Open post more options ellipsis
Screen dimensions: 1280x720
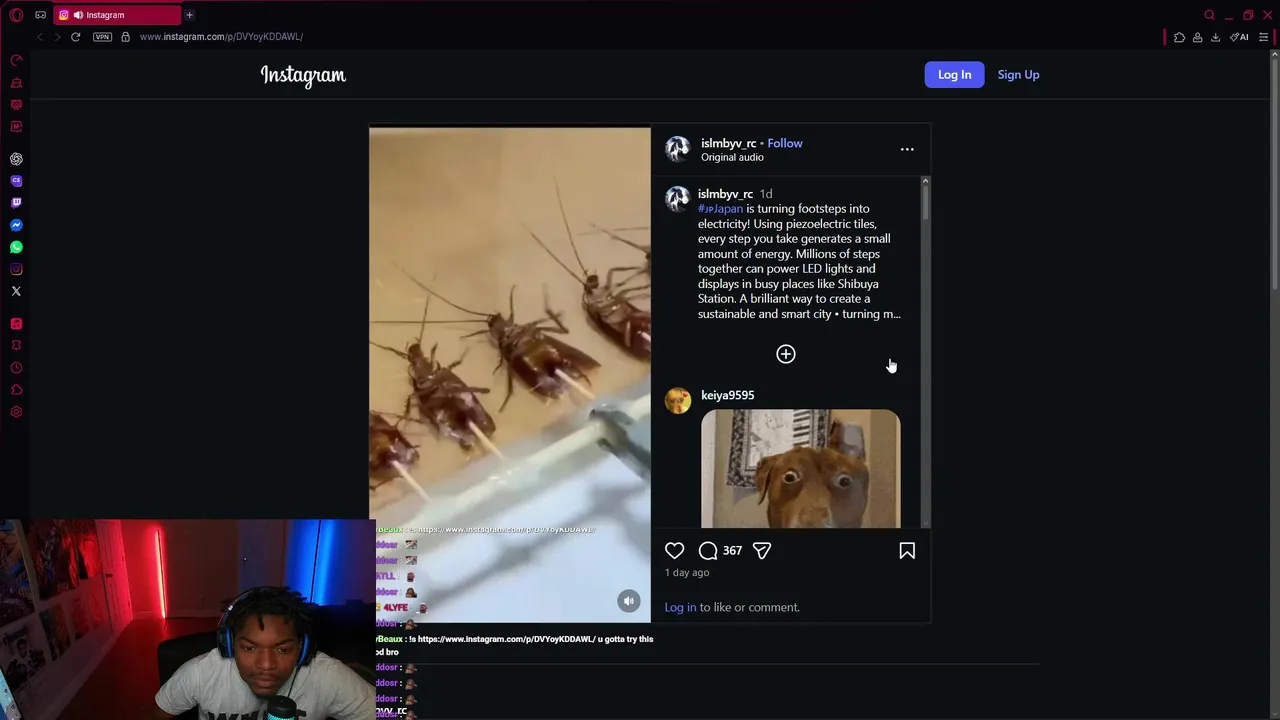tap(907, 149)
